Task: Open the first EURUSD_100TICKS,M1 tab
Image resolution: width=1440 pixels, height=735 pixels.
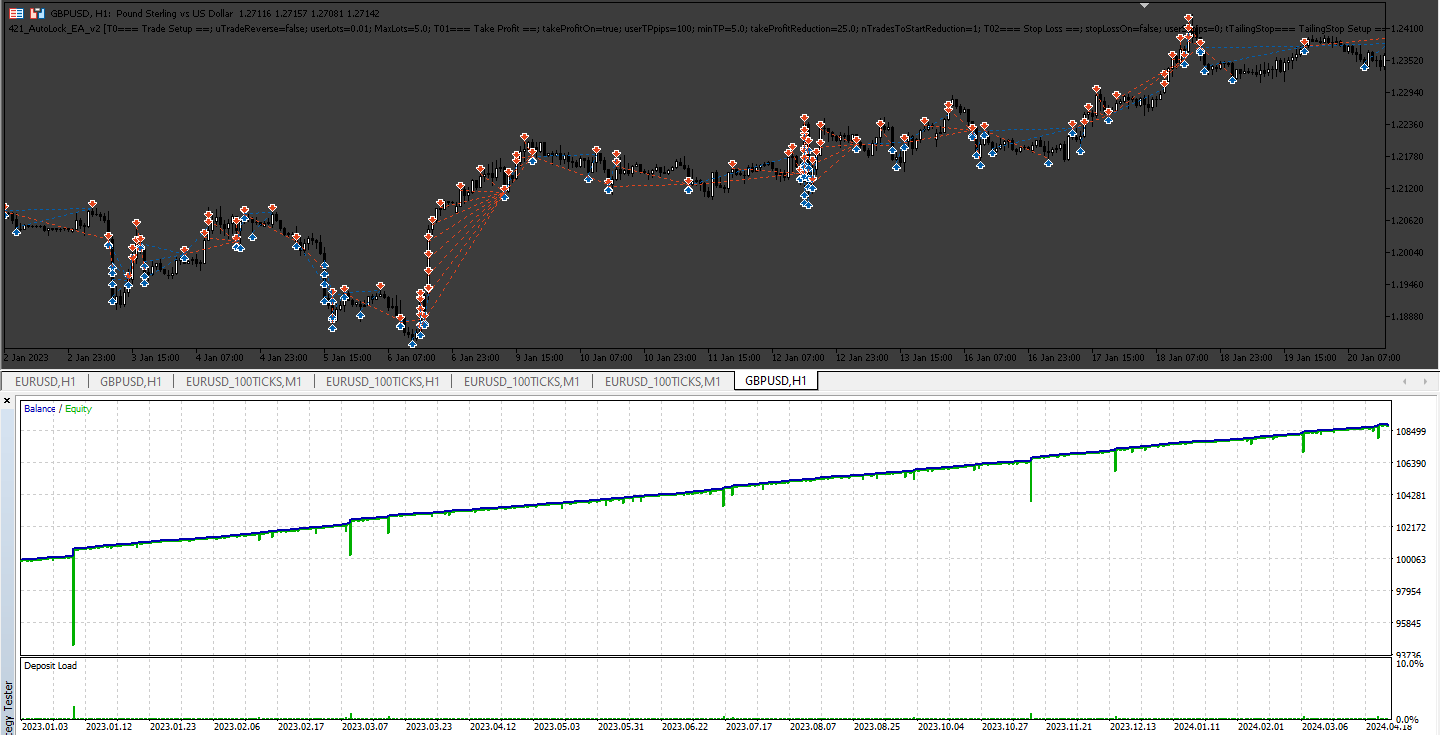Action: (x=243, y=381)
